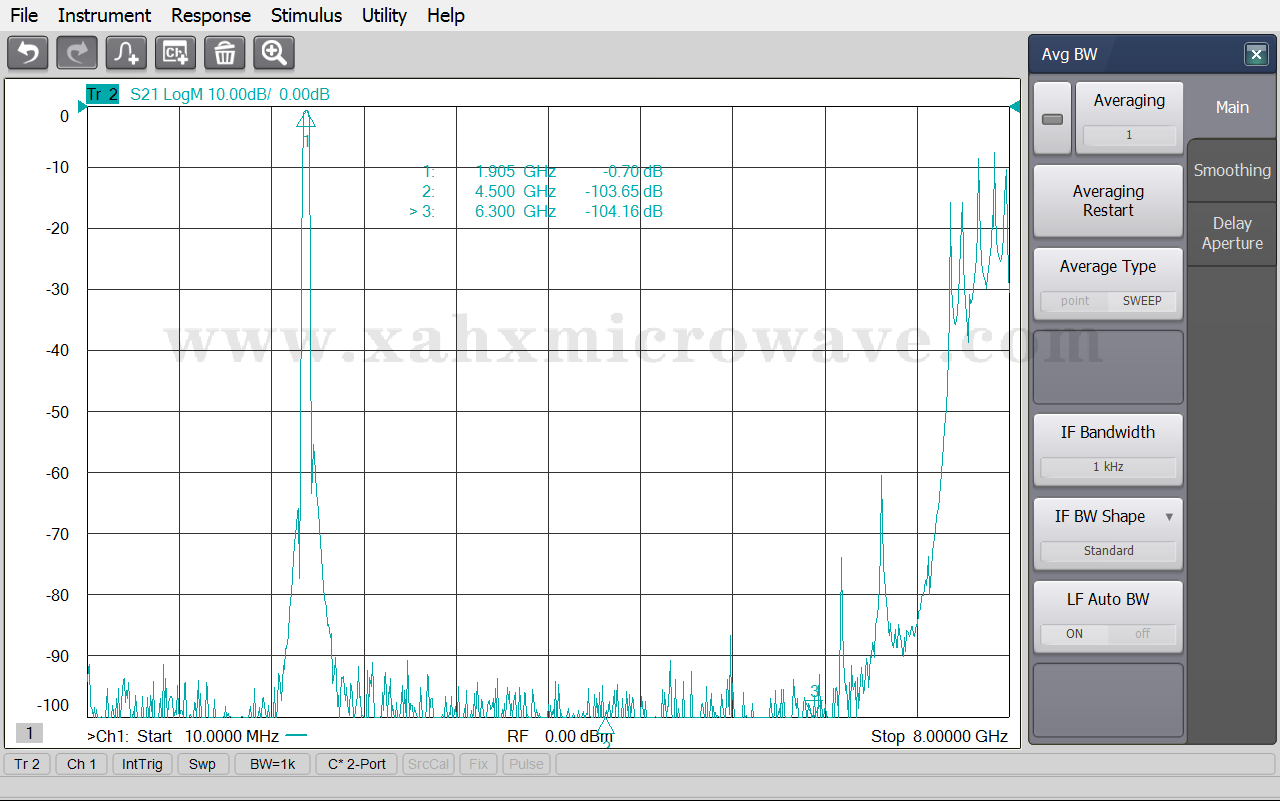Toggle LF Auto BW on/off
The image size is (1280, 801).
click(x=1108, y=634)
